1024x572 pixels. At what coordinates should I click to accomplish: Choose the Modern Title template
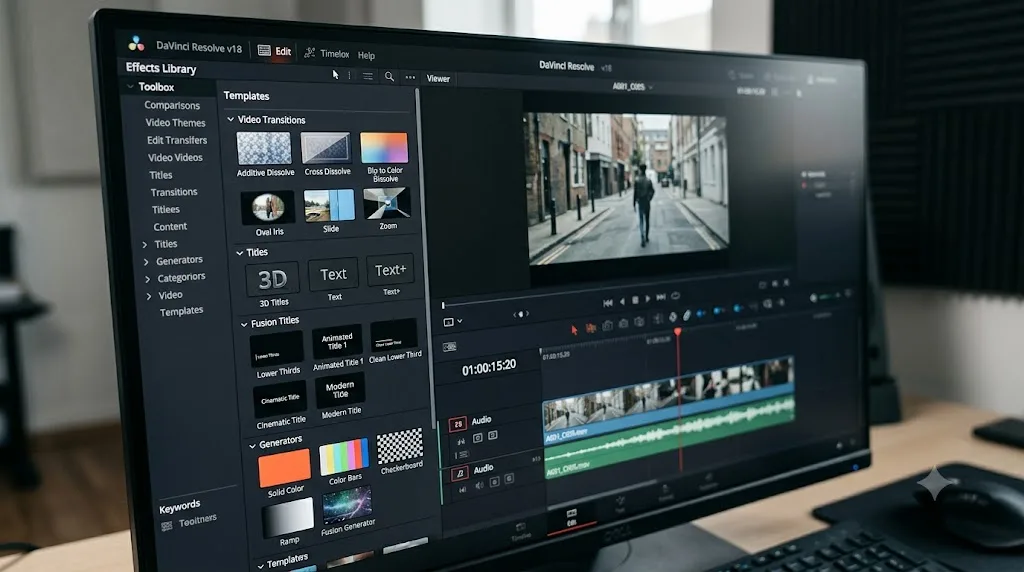click(x=340, y=390)
